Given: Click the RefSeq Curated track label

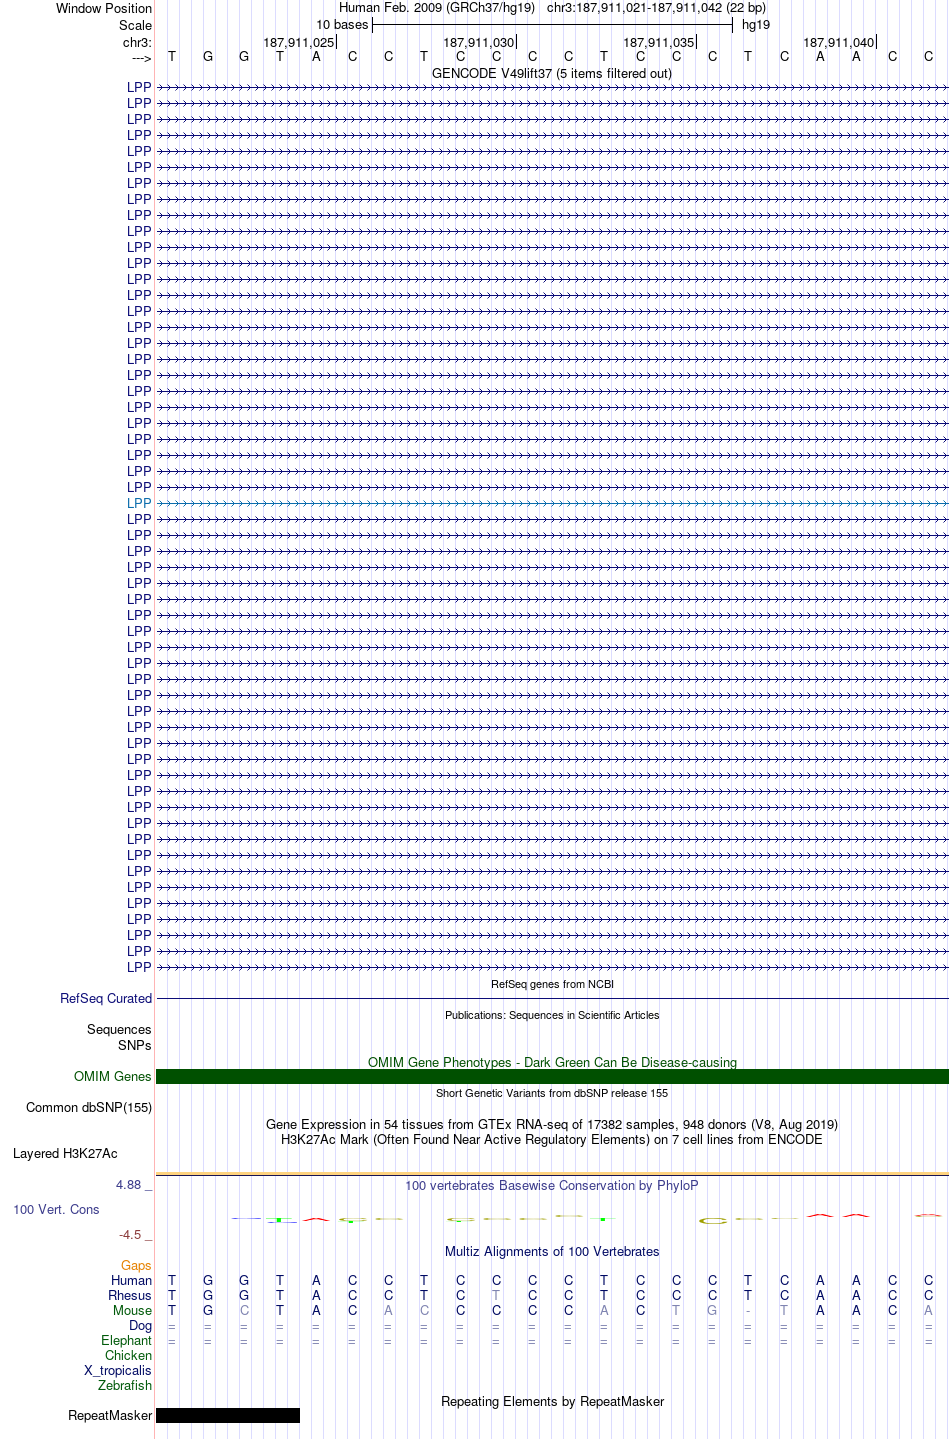Looking at the screenshot, I should [x=106, y=998].
